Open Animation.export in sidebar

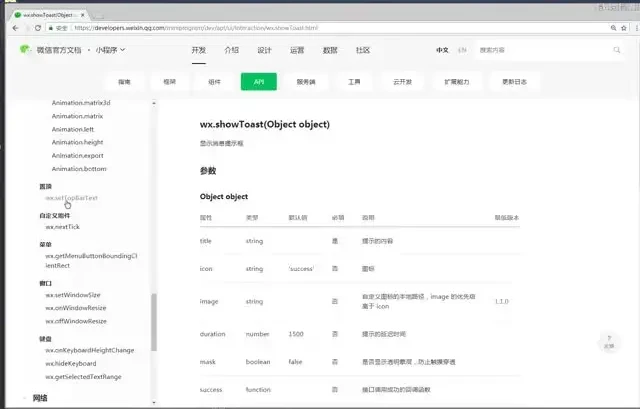(77, 156)
